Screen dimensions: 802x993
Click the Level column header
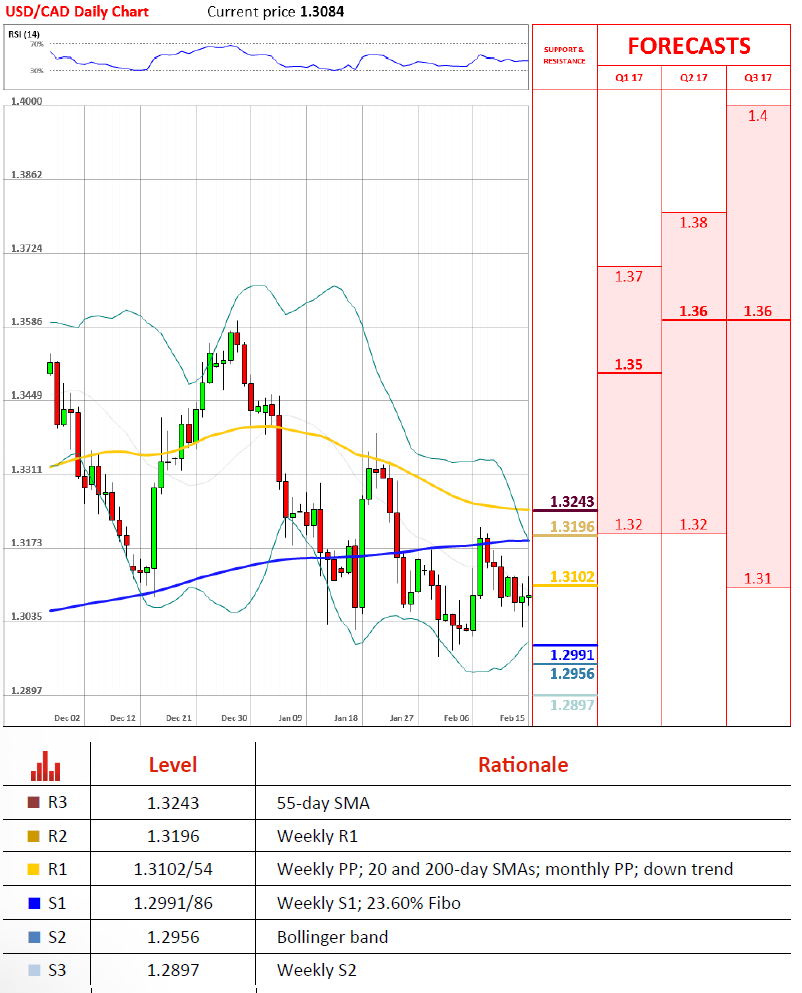pos(173,765)
